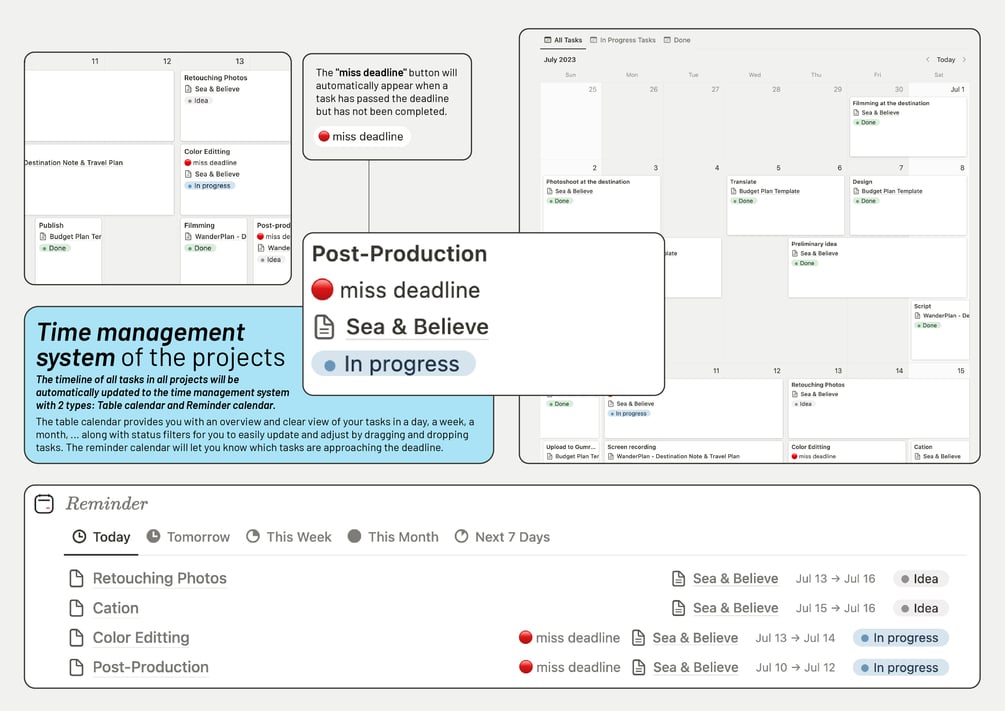Click the large red dot in Post-Production popup
This screenshot has height=711, width=1005.
[x=322, y=290]
